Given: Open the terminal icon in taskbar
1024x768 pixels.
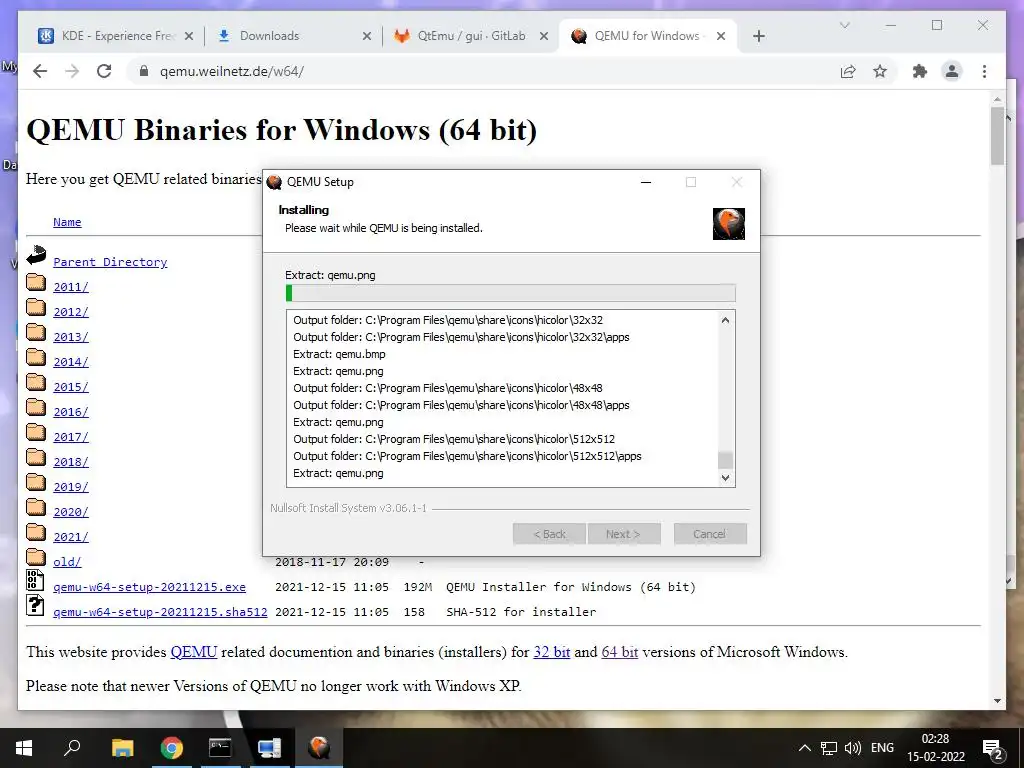Looking at the screenshot, I should [x=220, y=748].
